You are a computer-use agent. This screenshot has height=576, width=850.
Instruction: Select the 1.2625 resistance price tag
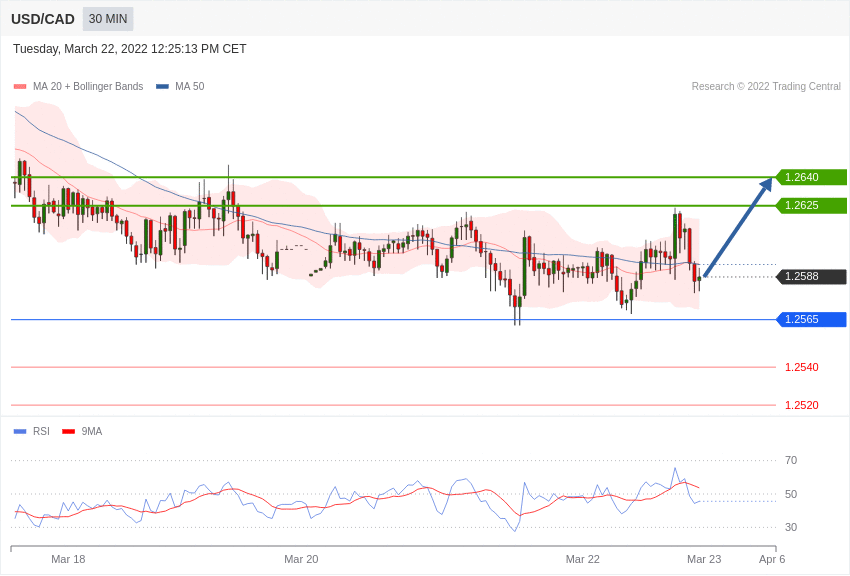[x=812, y=205]
